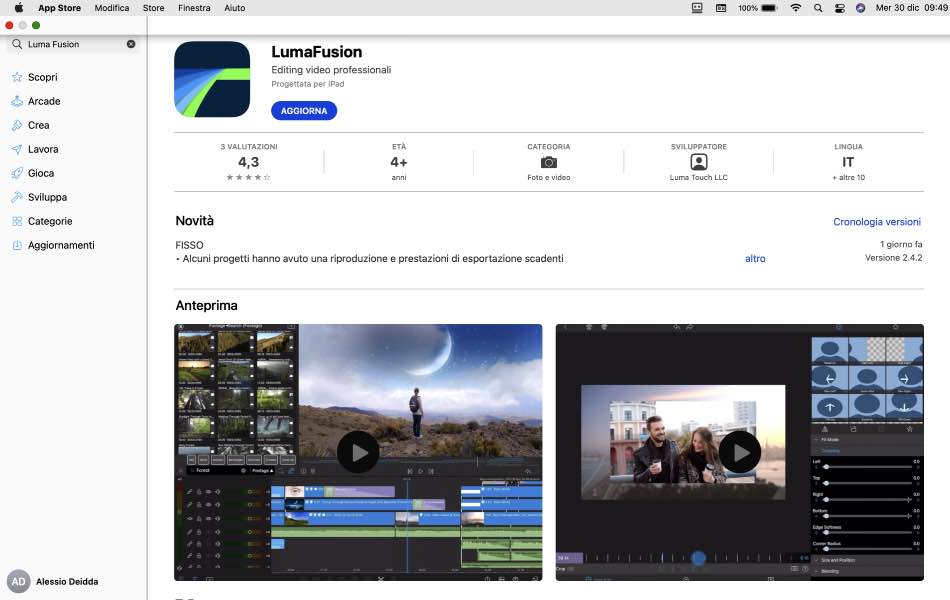950x600 pixels.
Task: Play the second preview video
Action: pos(740,452)
